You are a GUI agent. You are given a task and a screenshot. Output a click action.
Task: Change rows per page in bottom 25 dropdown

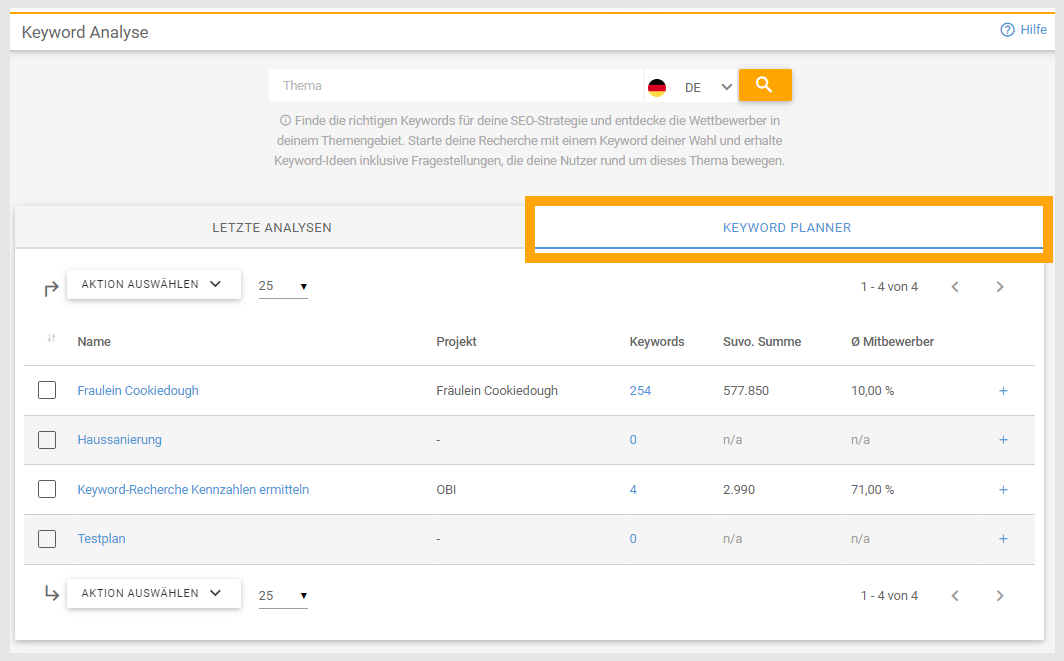(x=282, y=596)
